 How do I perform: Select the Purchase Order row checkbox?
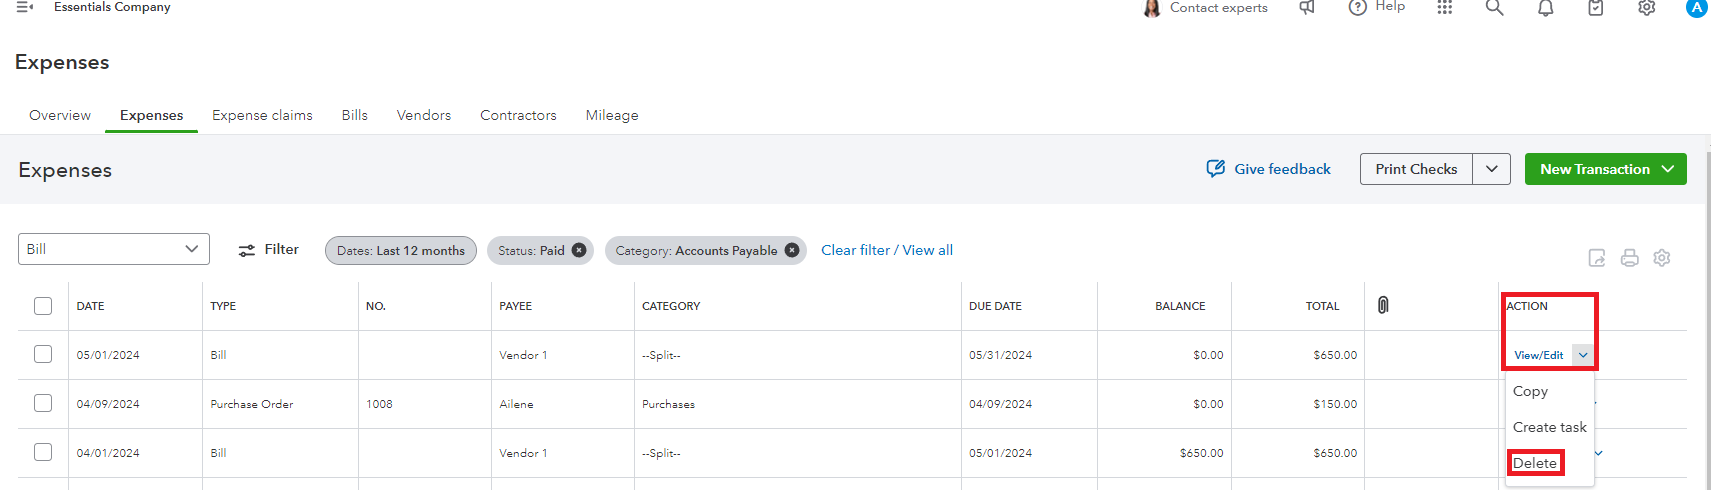point(43,403)
